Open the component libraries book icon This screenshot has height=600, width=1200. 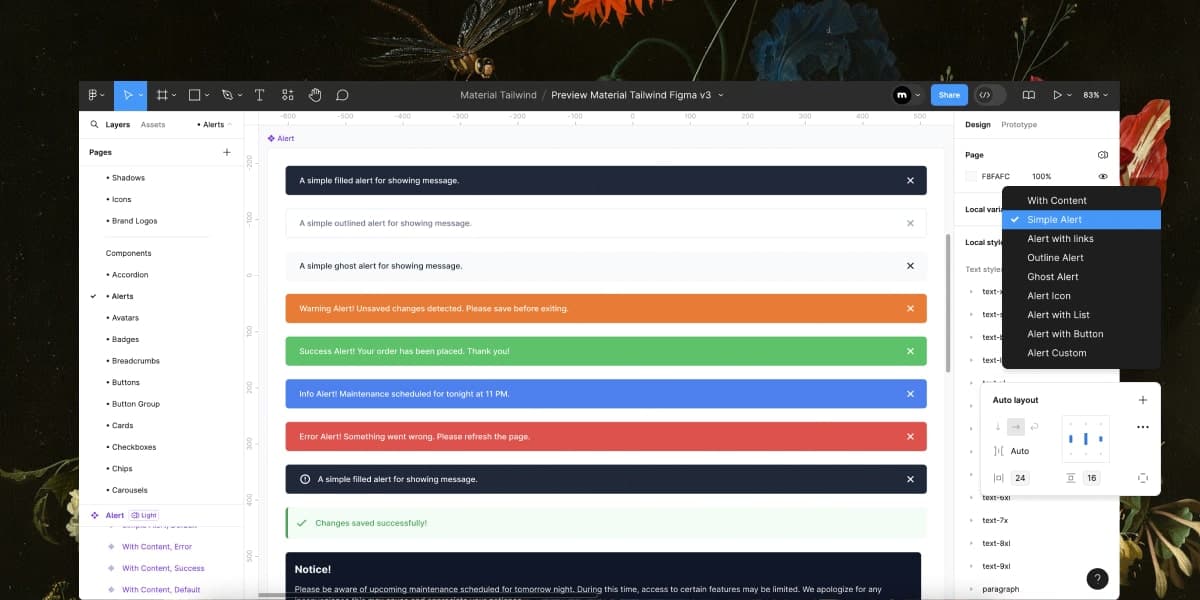pos(1028,94)
